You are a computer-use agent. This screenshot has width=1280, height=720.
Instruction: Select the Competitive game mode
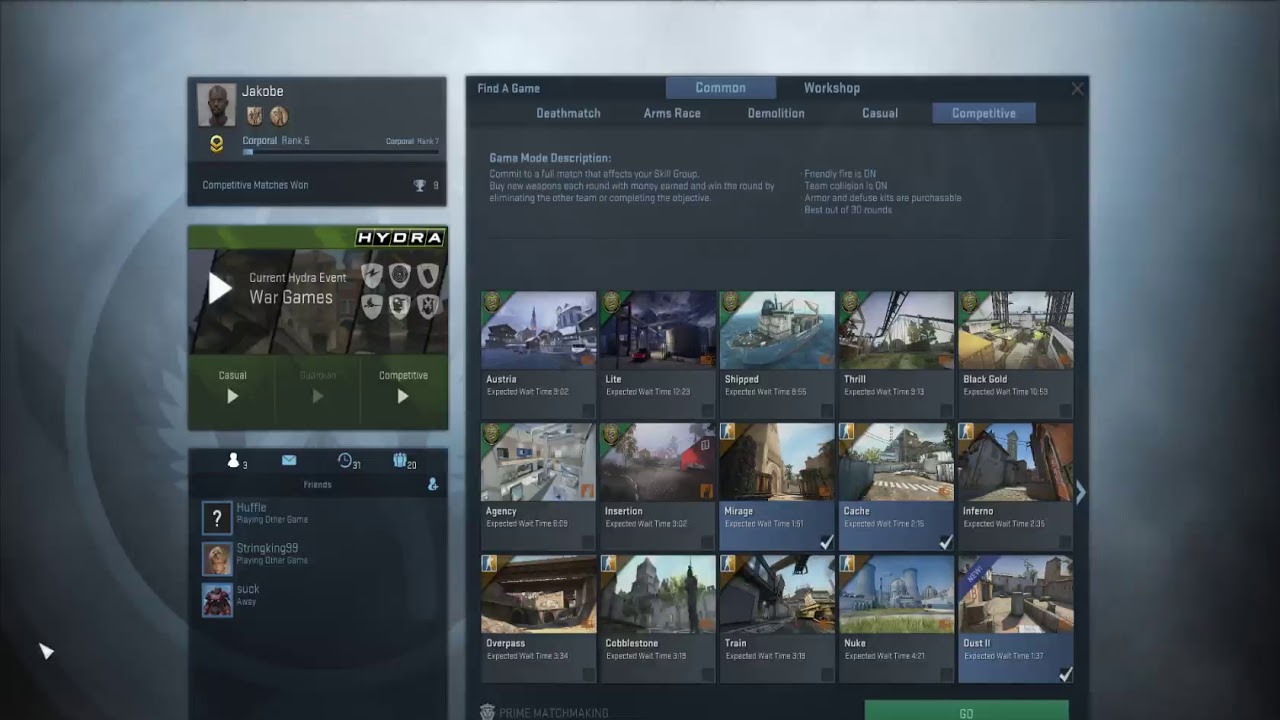point(984,113)
